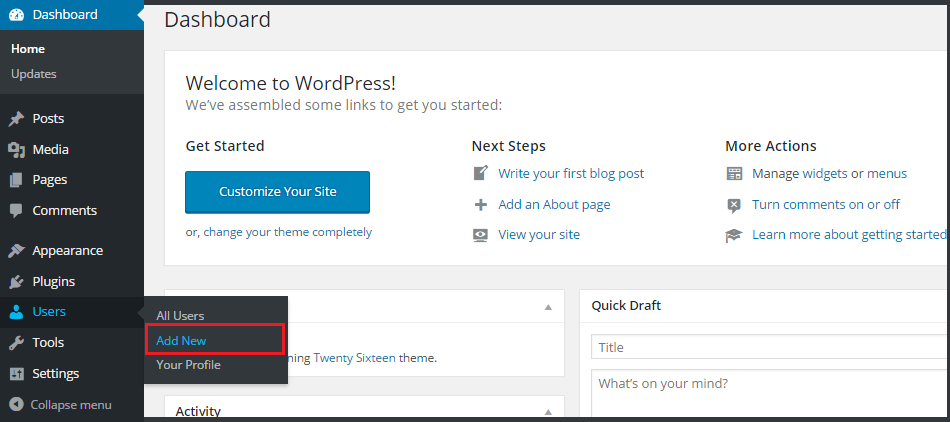Screen dimensions: 950x422
Task: Select All Users in the Users submenu
Action: 180,315
